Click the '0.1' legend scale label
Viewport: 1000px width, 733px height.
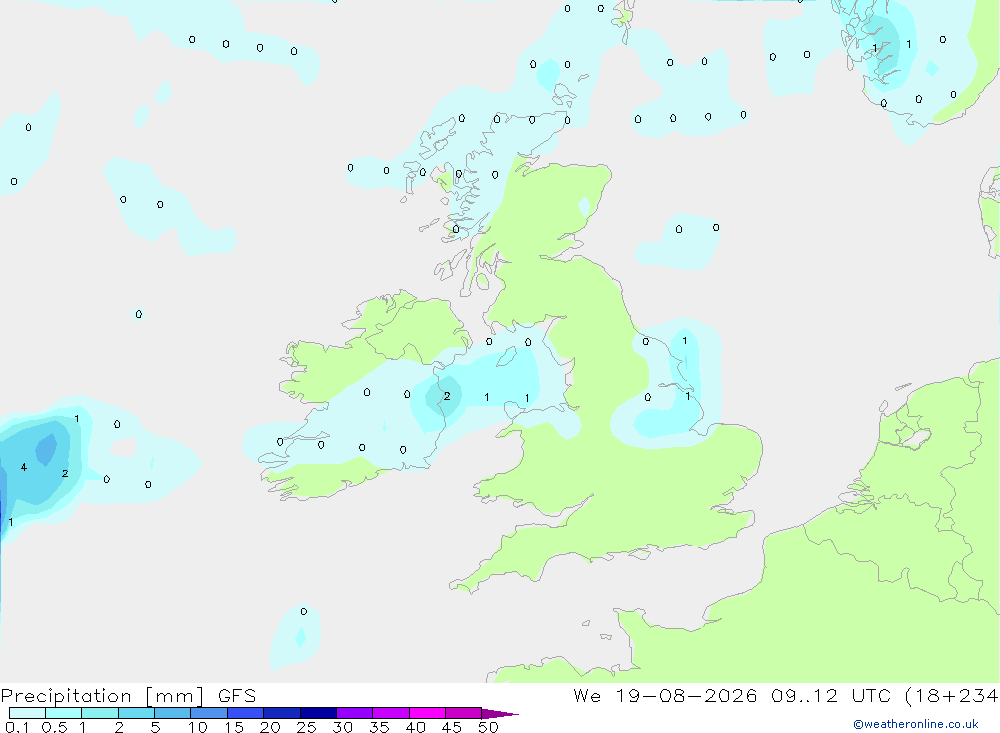click(17, 727)
